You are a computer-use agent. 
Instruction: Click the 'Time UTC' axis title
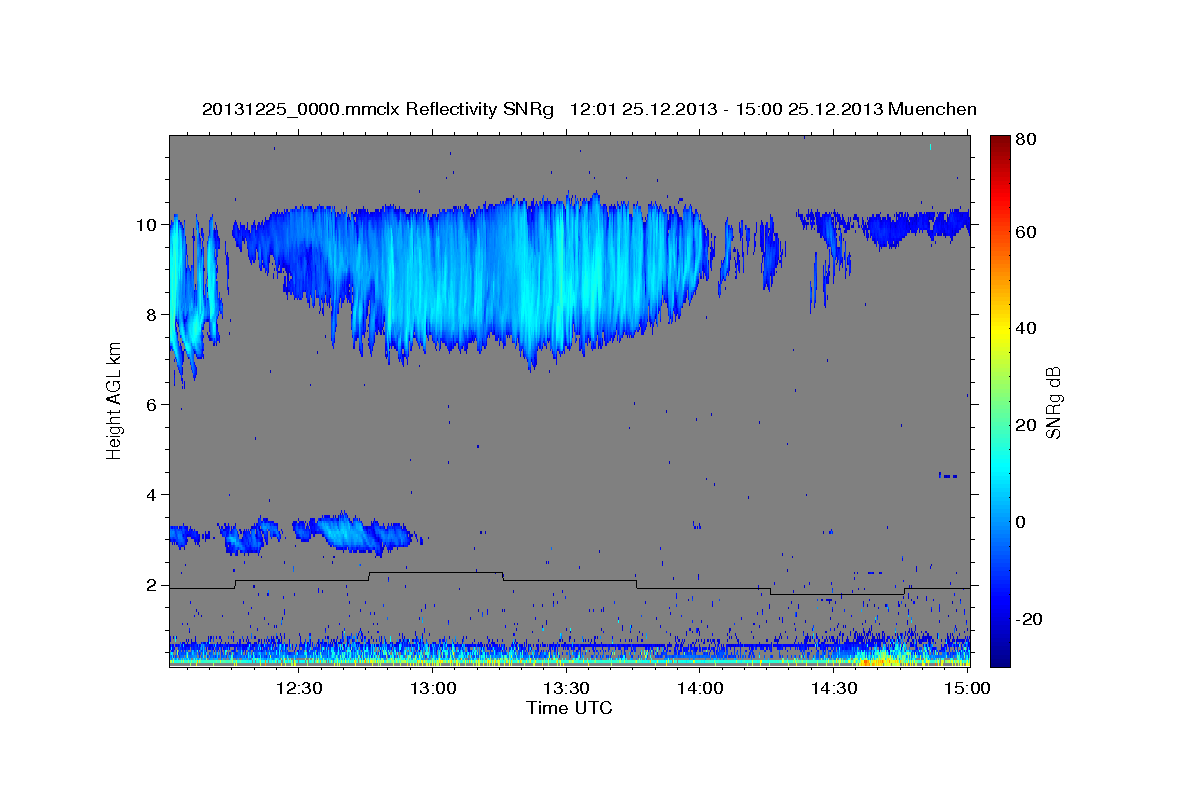pos(569,708)
